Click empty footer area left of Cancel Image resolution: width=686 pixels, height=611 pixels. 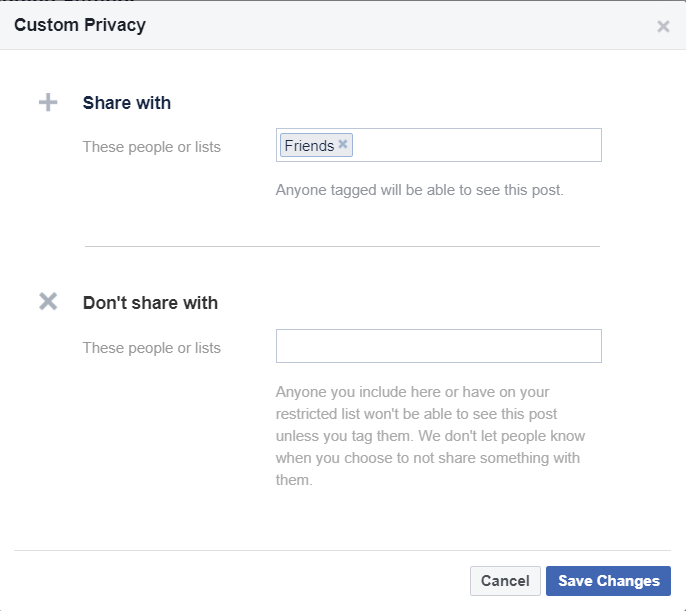(x=240, y=581)
